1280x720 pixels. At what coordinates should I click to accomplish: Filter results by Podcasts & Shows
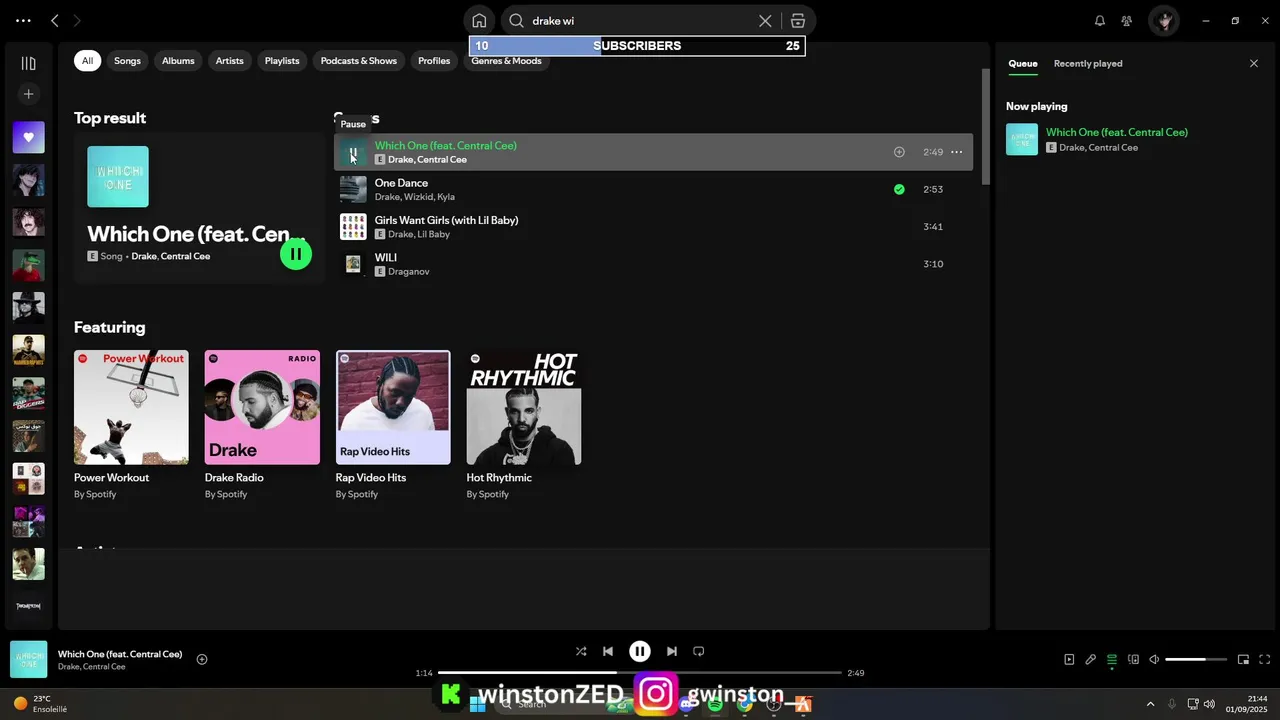[359, 61]
